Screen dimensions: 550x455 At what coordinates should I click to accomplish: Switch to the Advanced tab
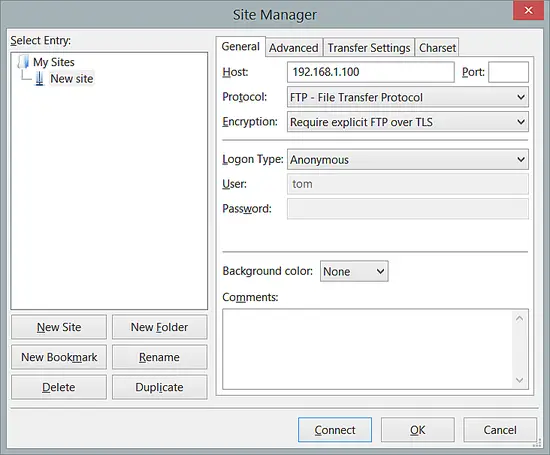[294, 48]
